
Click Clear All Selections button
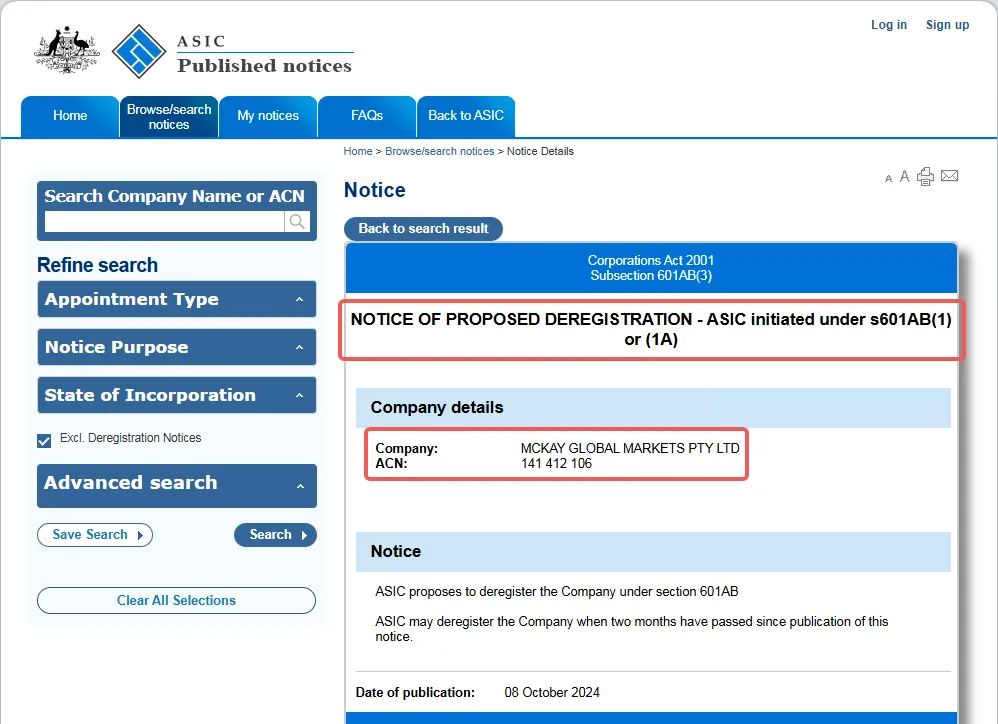[176, 601]
